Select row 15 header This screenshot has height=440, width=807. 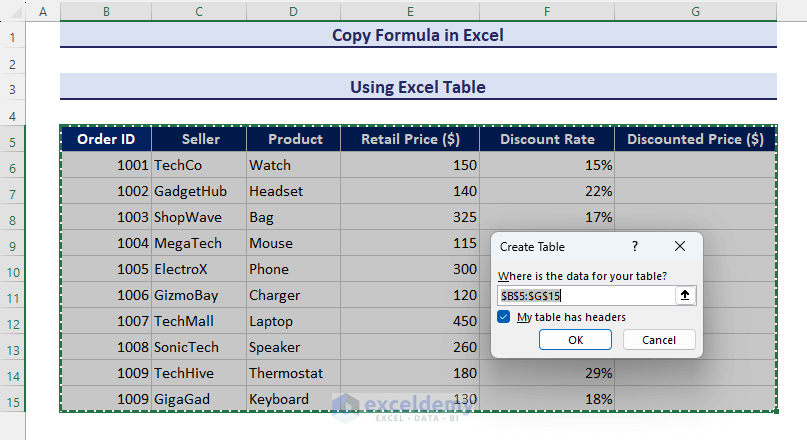point(13,399)
